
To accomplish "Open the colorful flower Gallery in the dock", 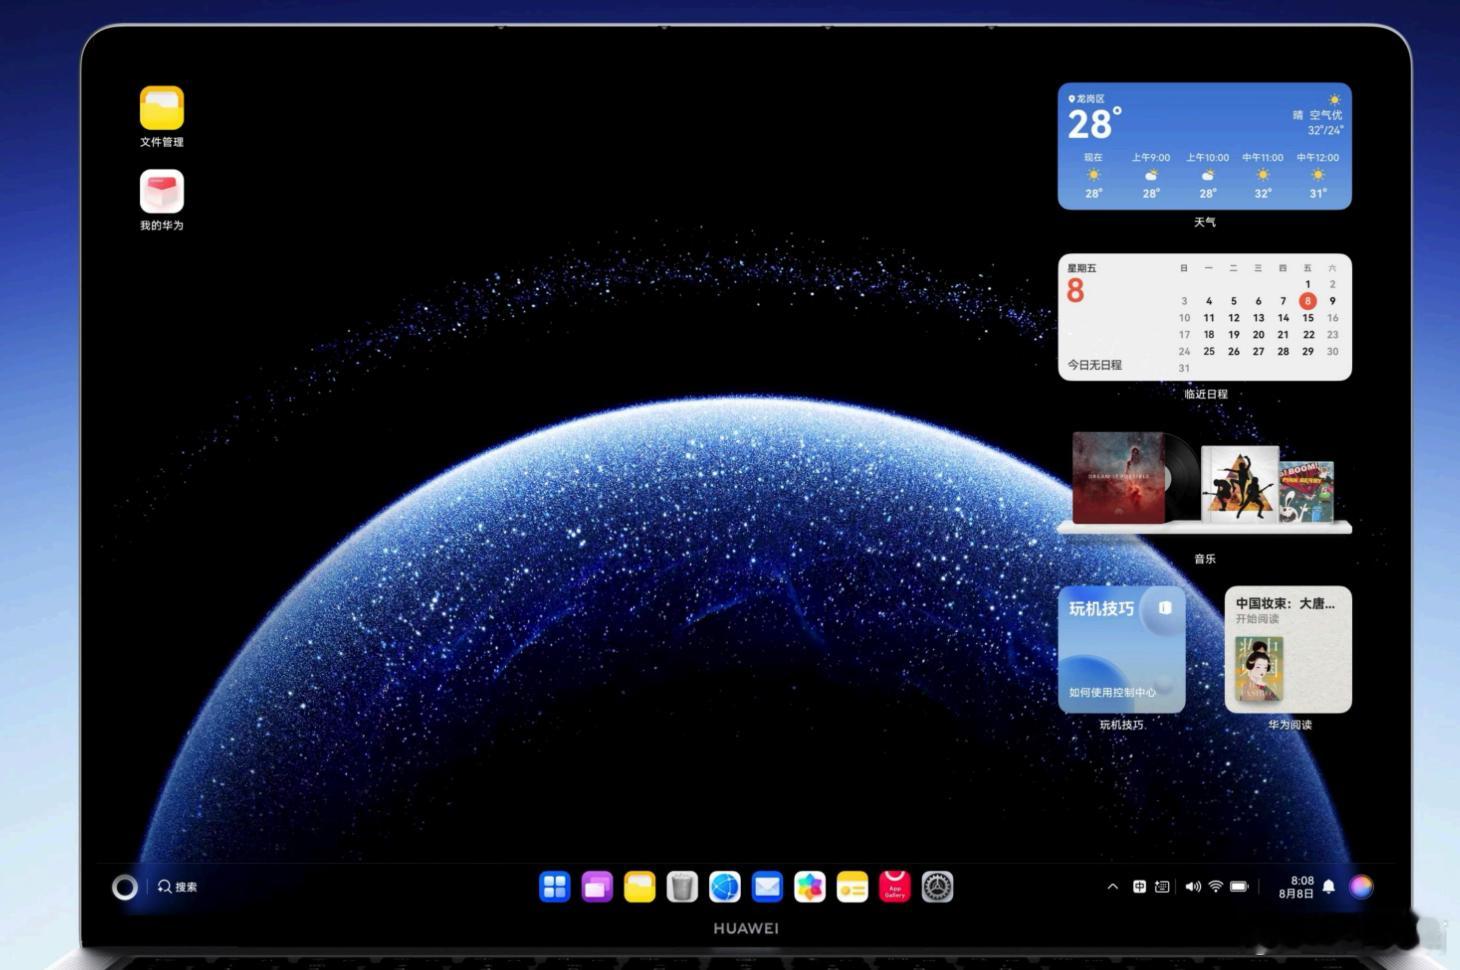I will click(x=810, y=887).
